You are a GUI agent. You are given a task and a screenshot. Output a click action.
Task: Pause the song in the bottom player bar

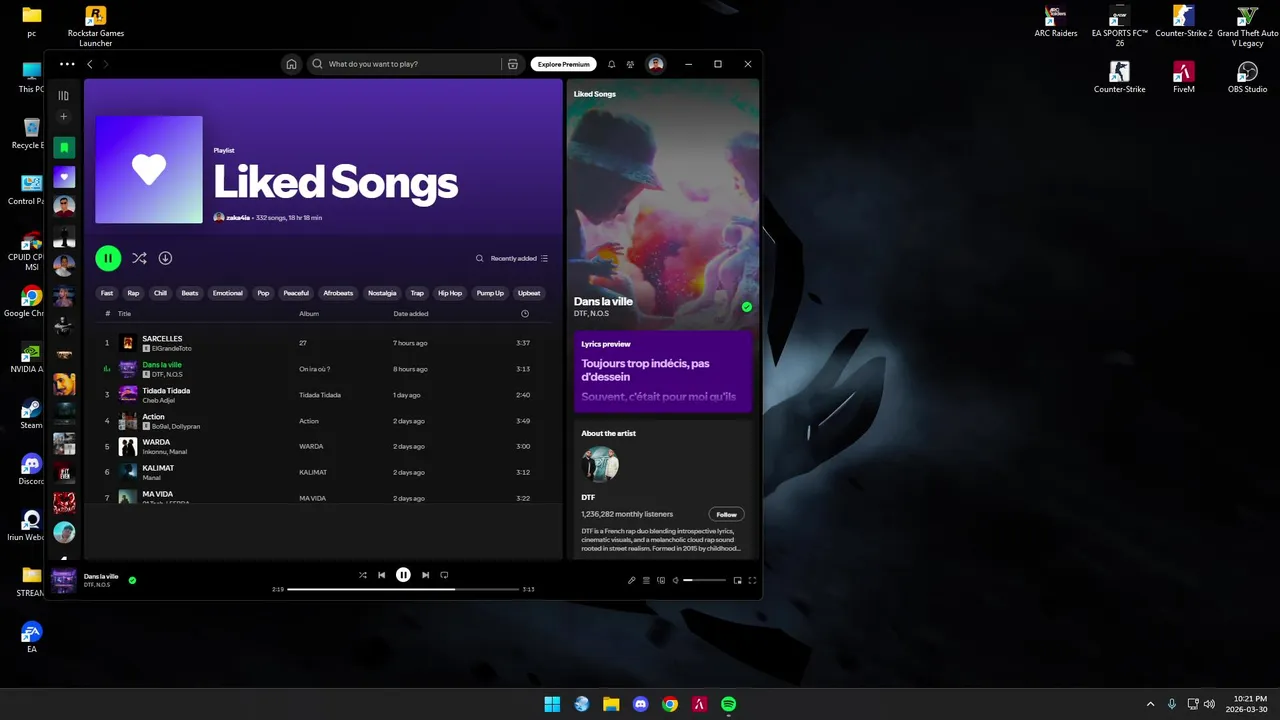(403, 575)
